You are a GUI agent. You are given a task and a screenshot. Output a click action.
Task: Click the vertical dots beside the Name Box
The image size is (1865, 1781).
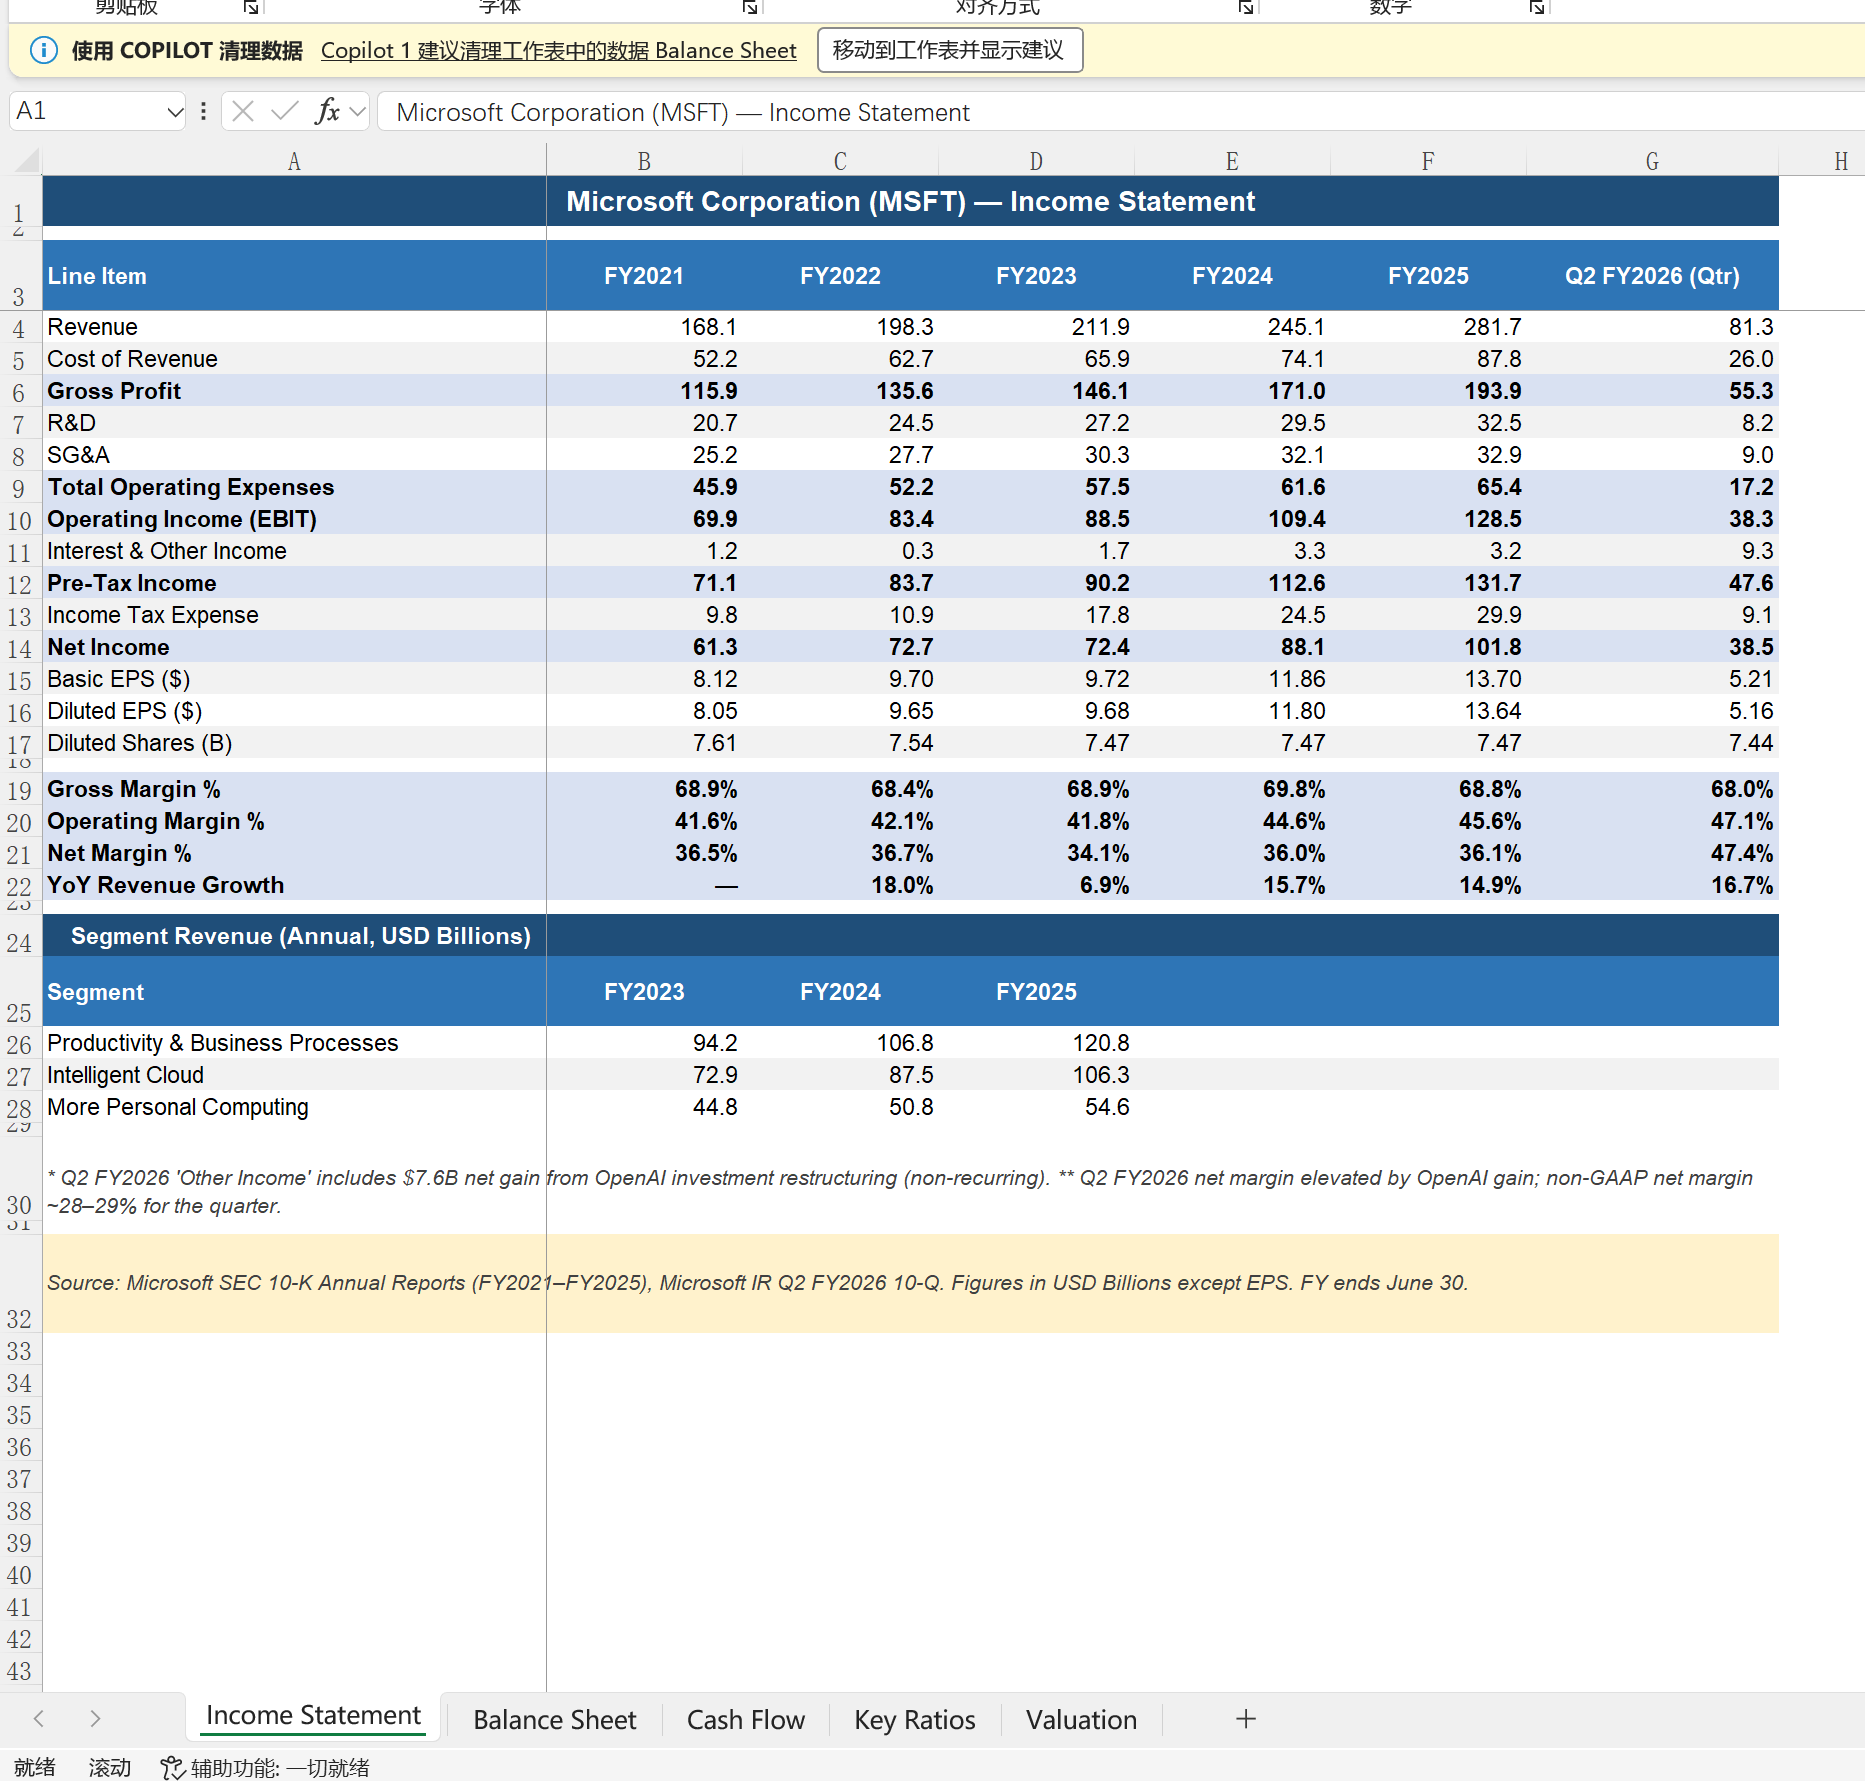203,111
